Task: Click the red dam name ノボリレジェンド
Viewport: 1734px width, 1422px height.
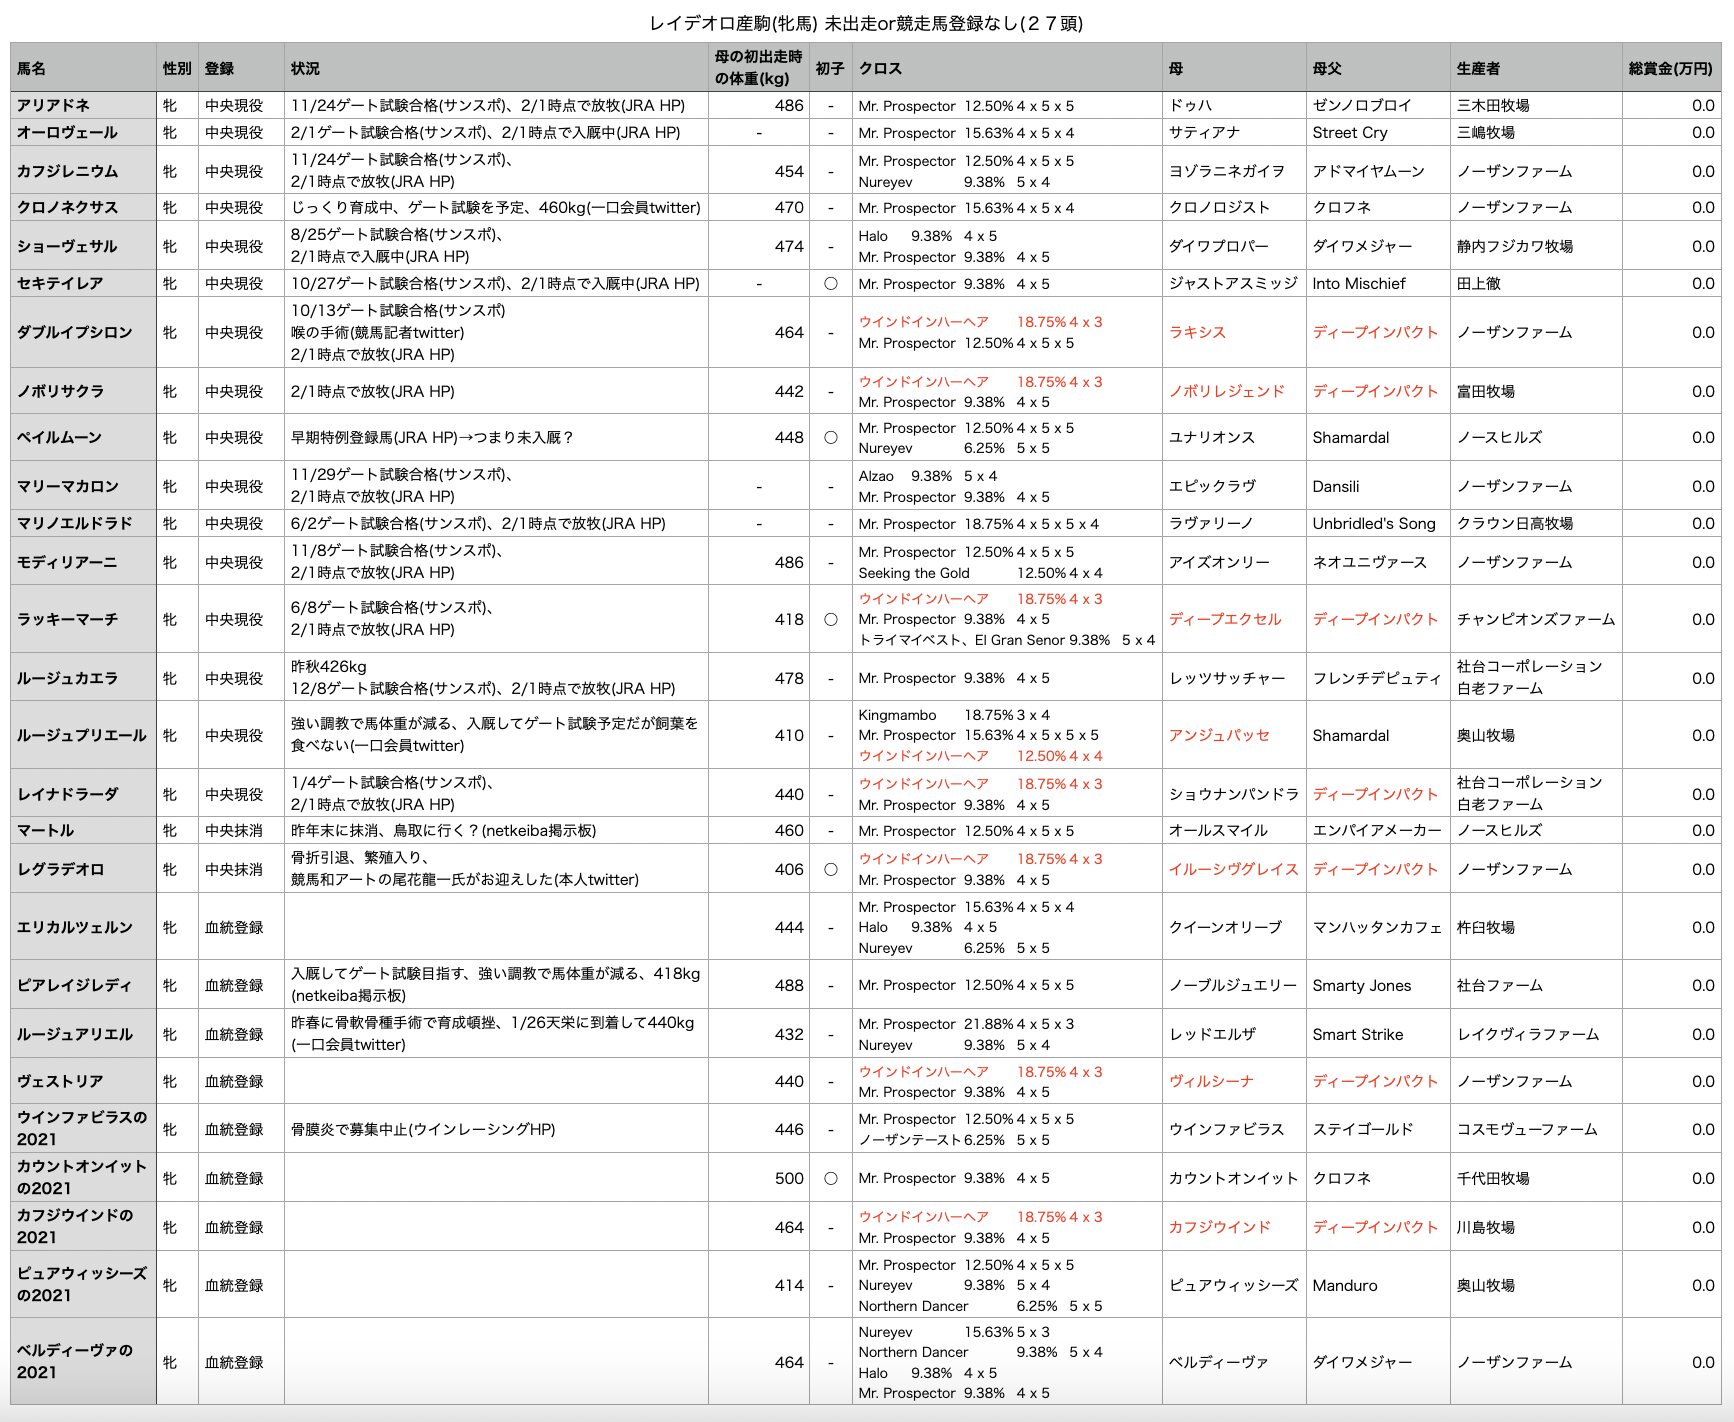Action: [1226, 391]
